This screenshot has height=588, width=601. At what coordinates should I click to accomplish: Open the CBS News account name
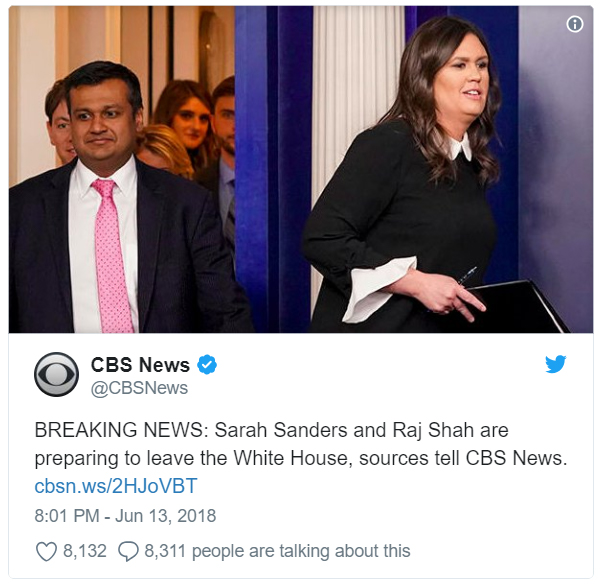(x=140, y=365)
